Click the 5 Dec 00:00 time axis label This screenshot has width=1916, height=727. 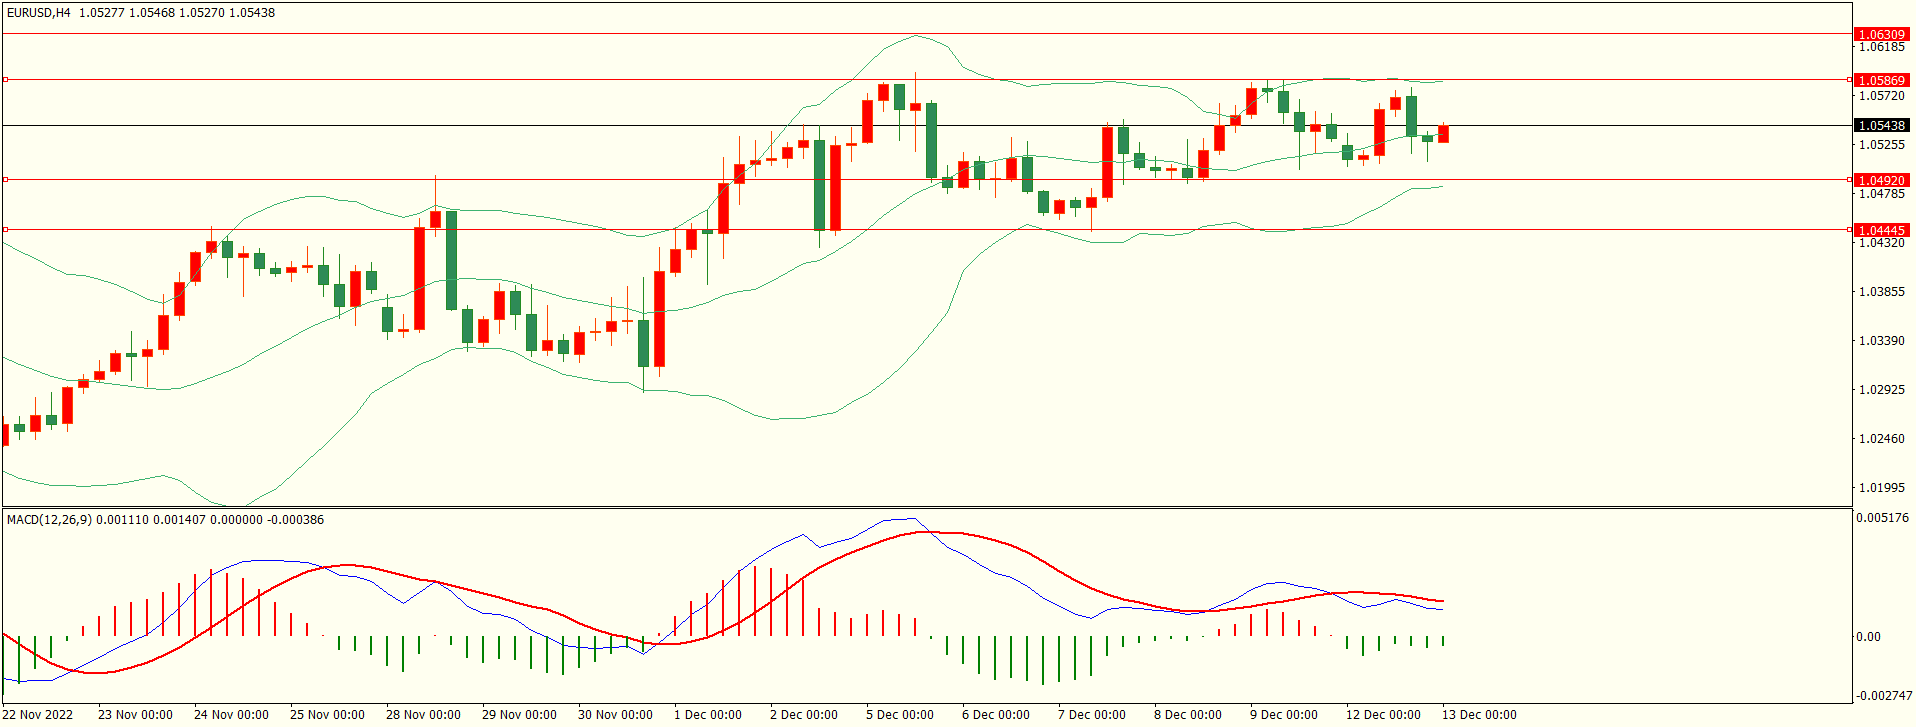[899, 715]
